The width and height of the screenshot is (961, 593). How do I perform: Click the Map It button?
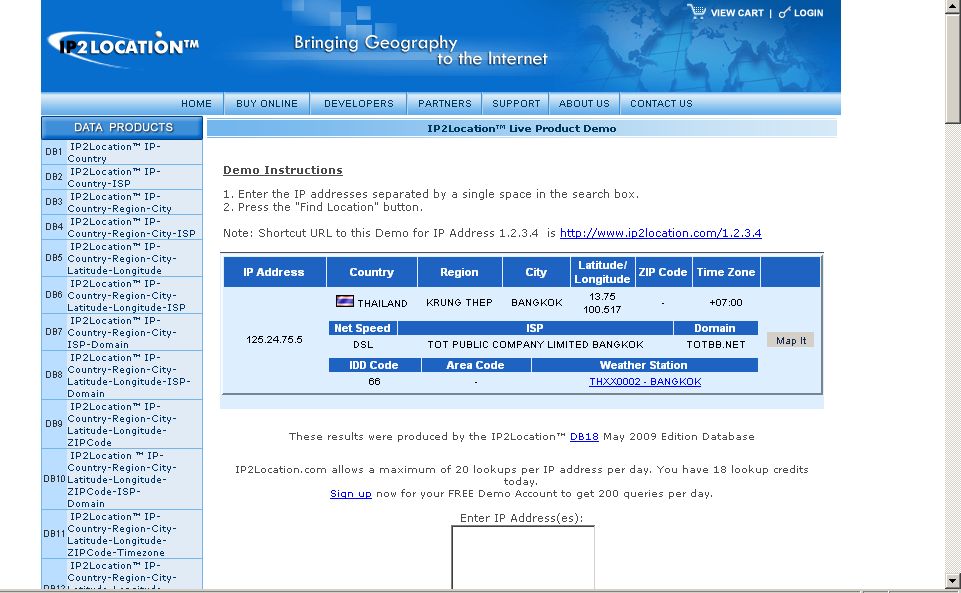pos(791,340)
